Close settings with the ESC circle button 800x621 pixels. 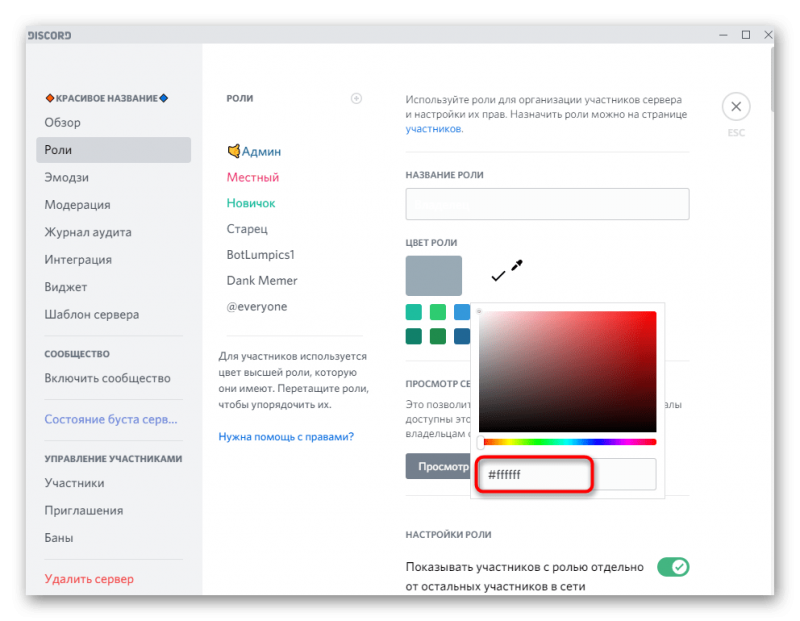click(x=736, y=107)
